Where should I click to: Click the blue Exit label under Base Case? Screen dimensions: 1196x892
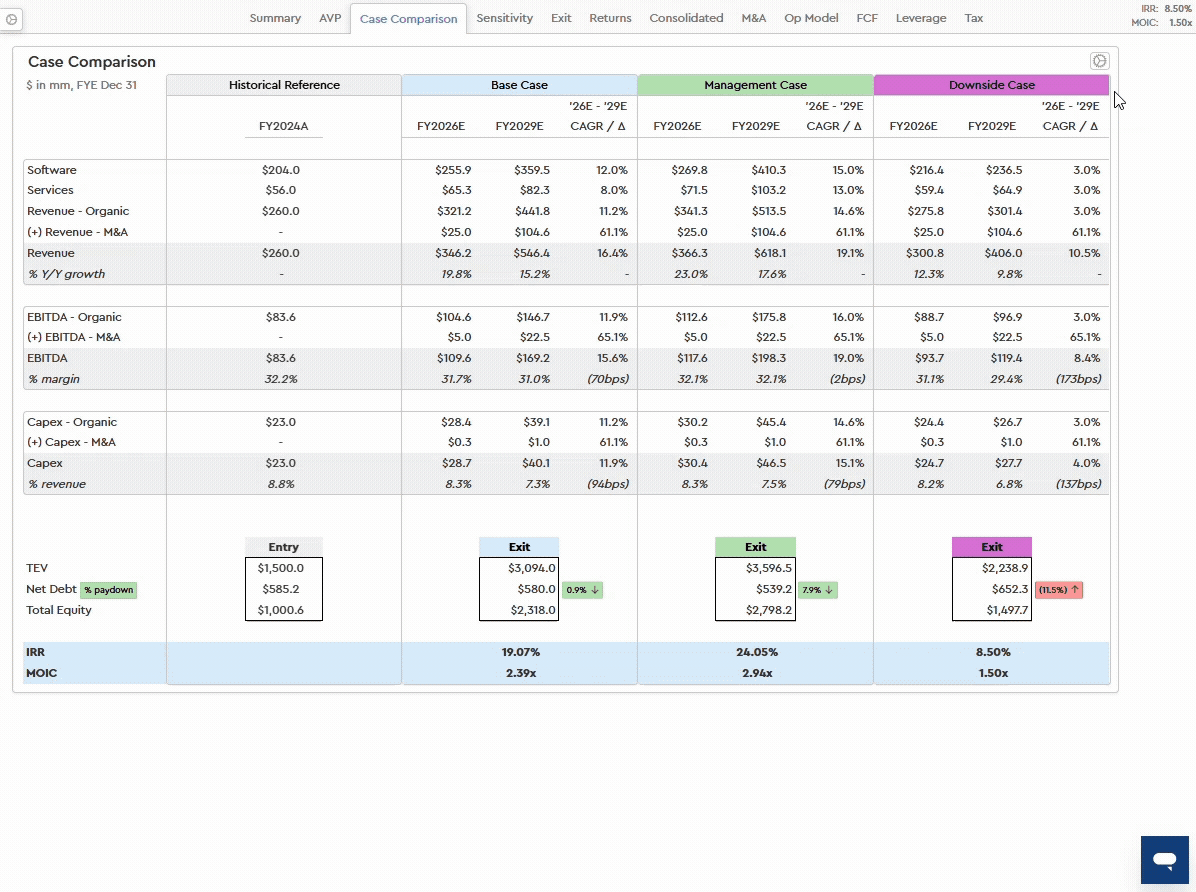coord(519,547)
